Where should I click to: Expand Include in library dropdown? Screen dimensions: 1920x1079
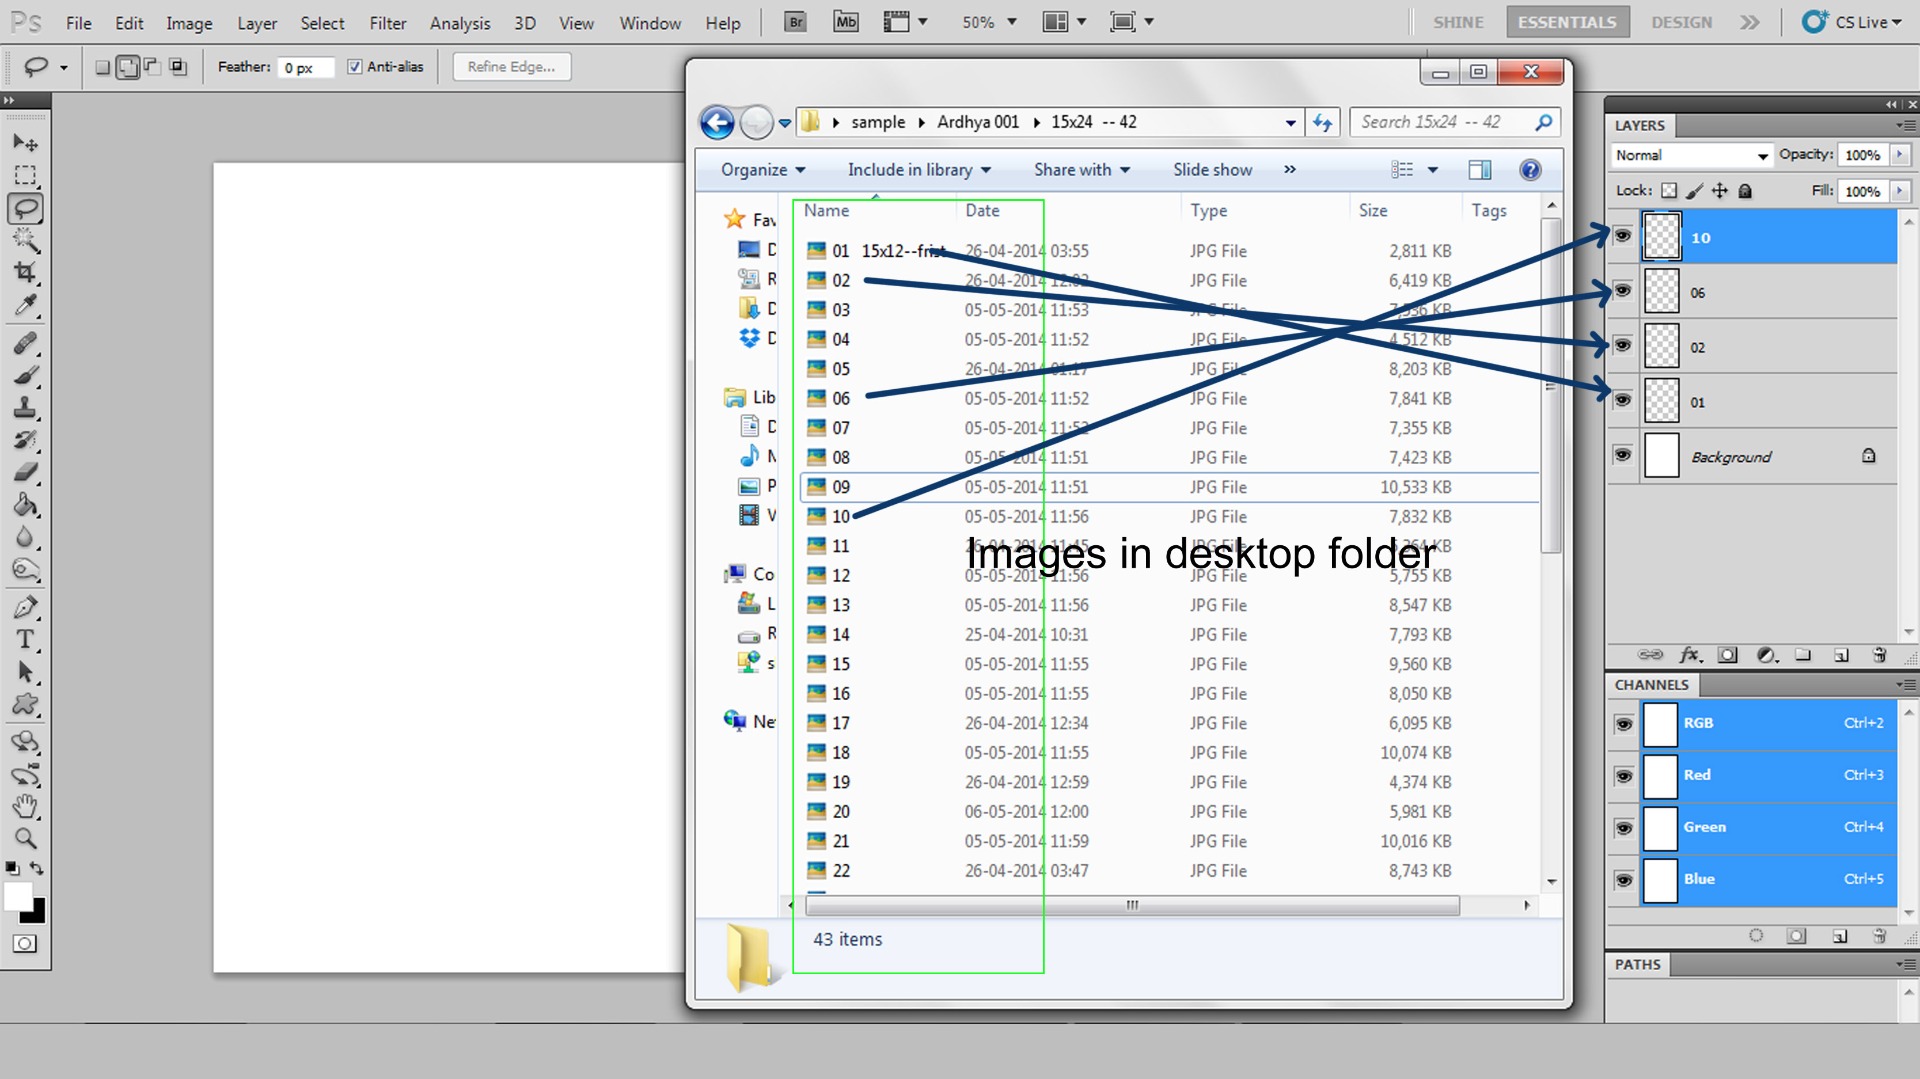[x=919, y=170]
